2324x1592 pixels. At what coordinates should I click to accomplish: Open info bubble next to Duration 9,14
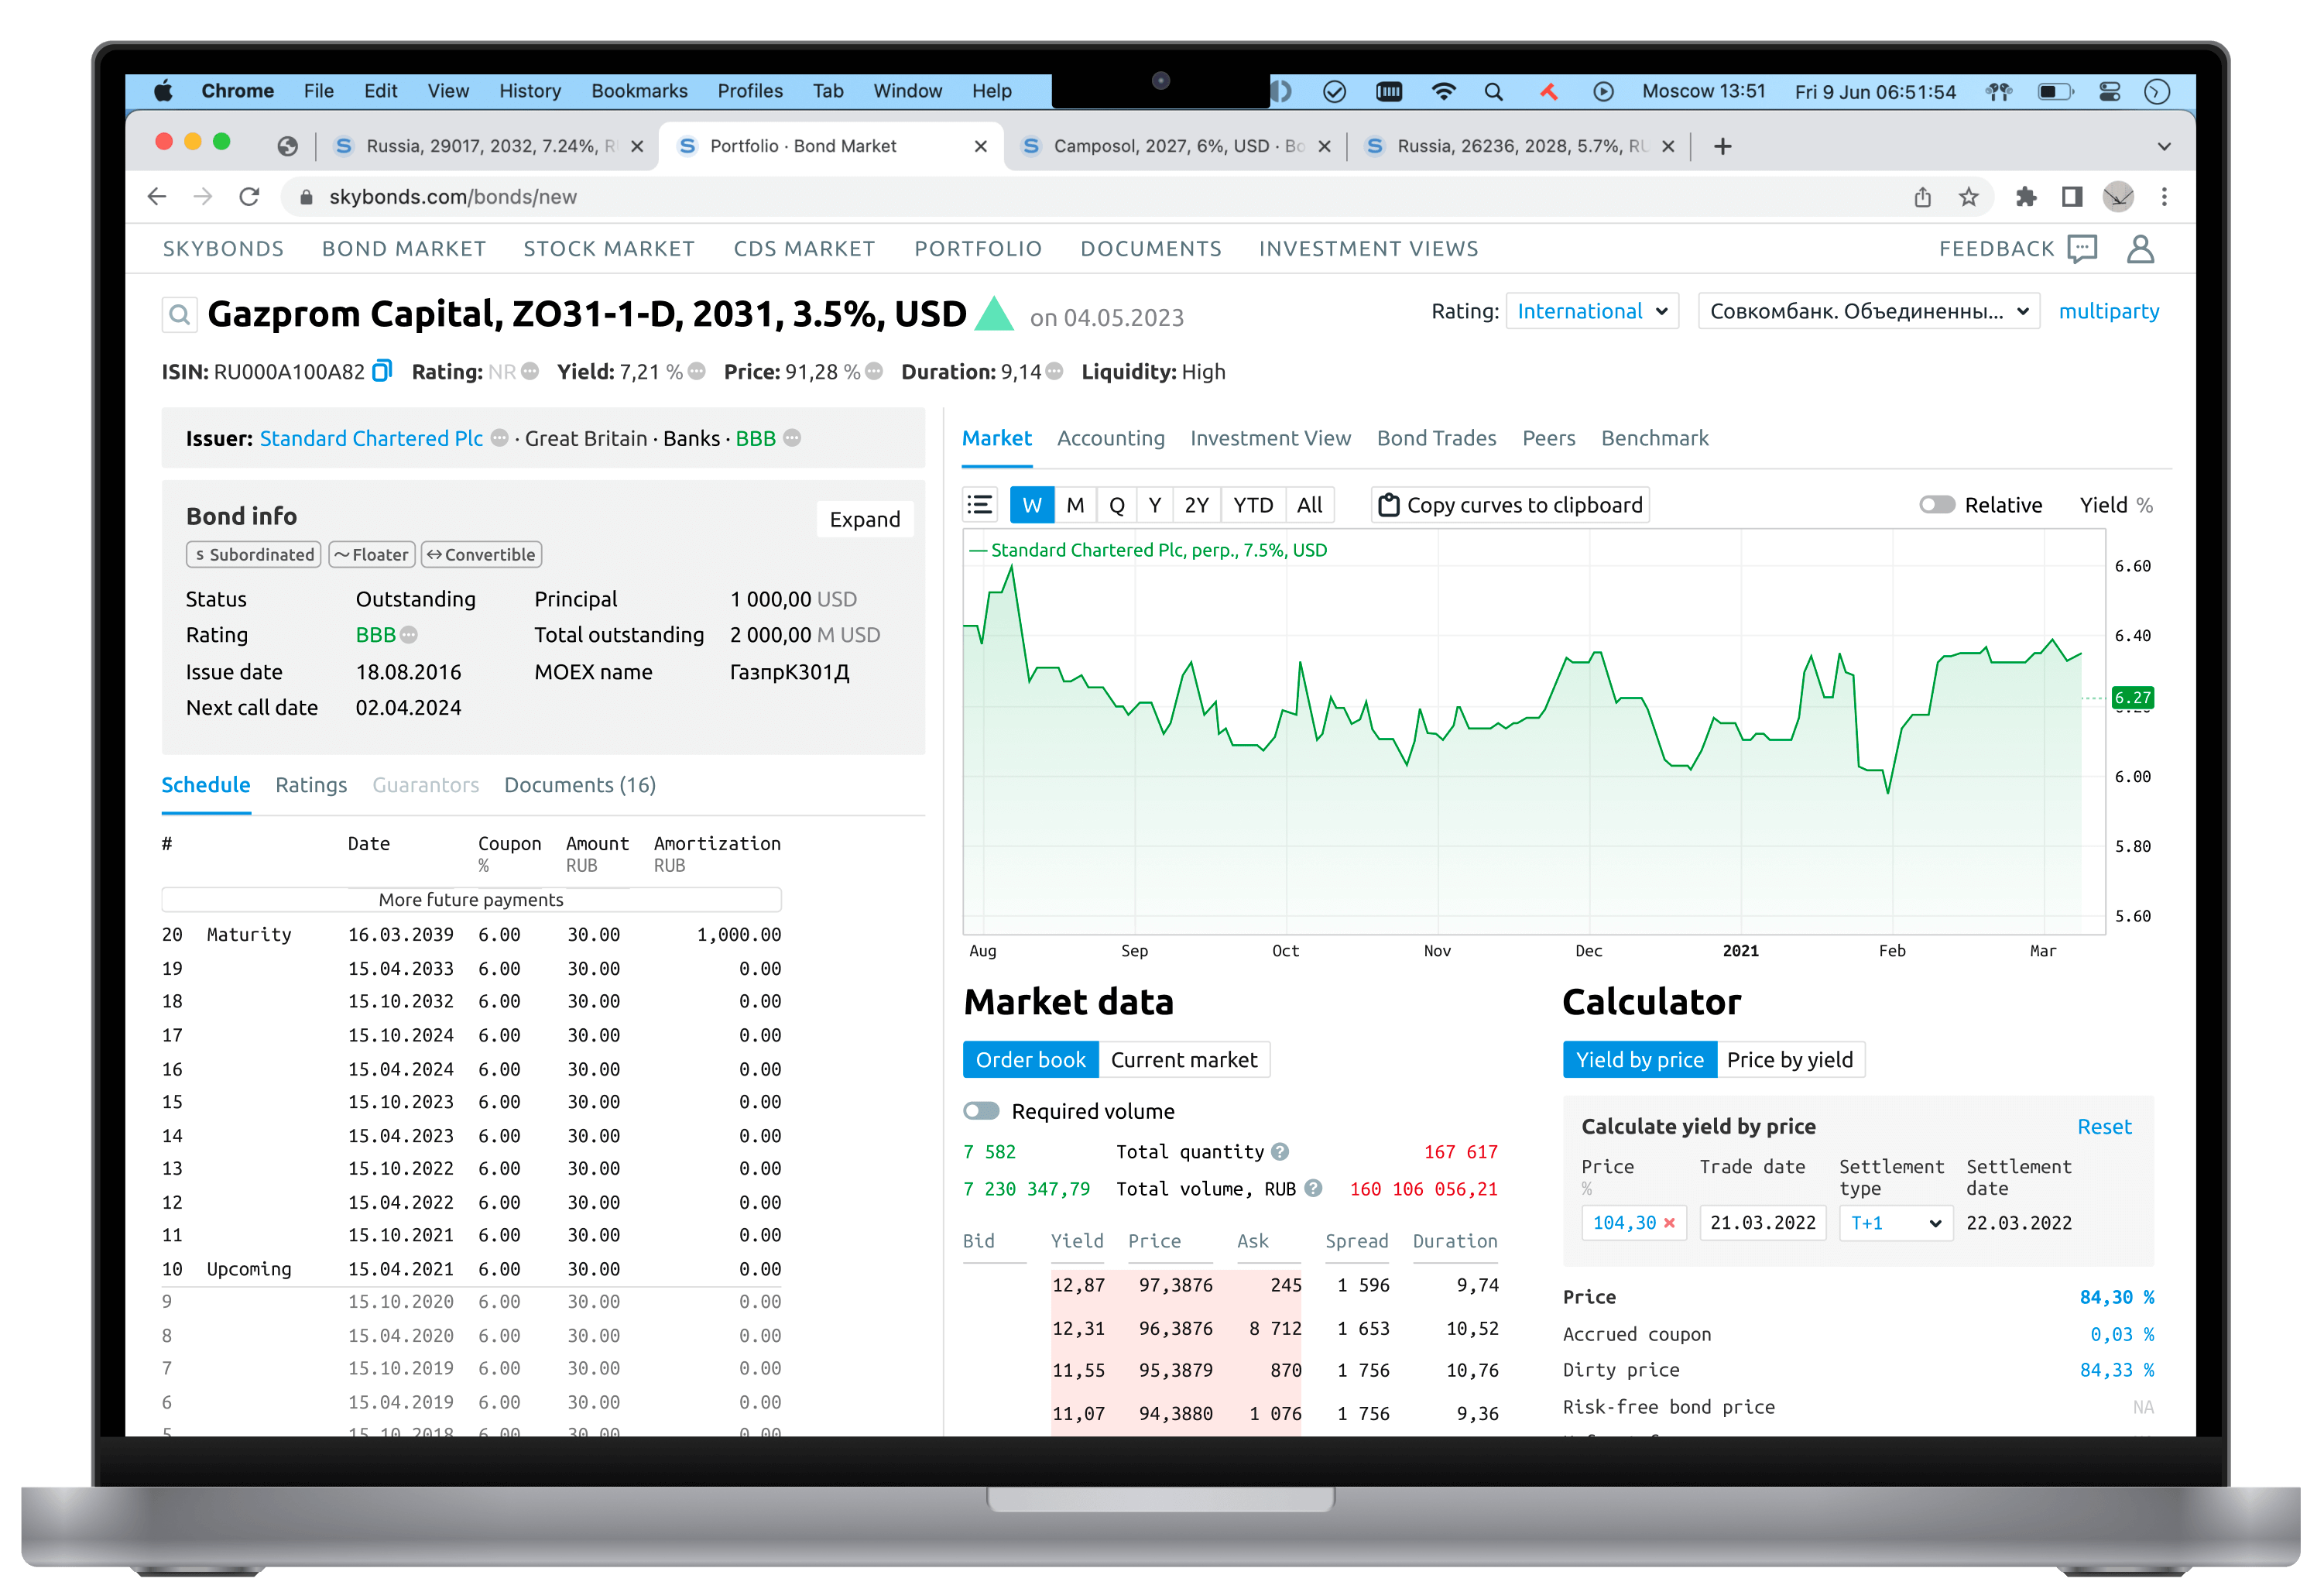pos(1054,371)
